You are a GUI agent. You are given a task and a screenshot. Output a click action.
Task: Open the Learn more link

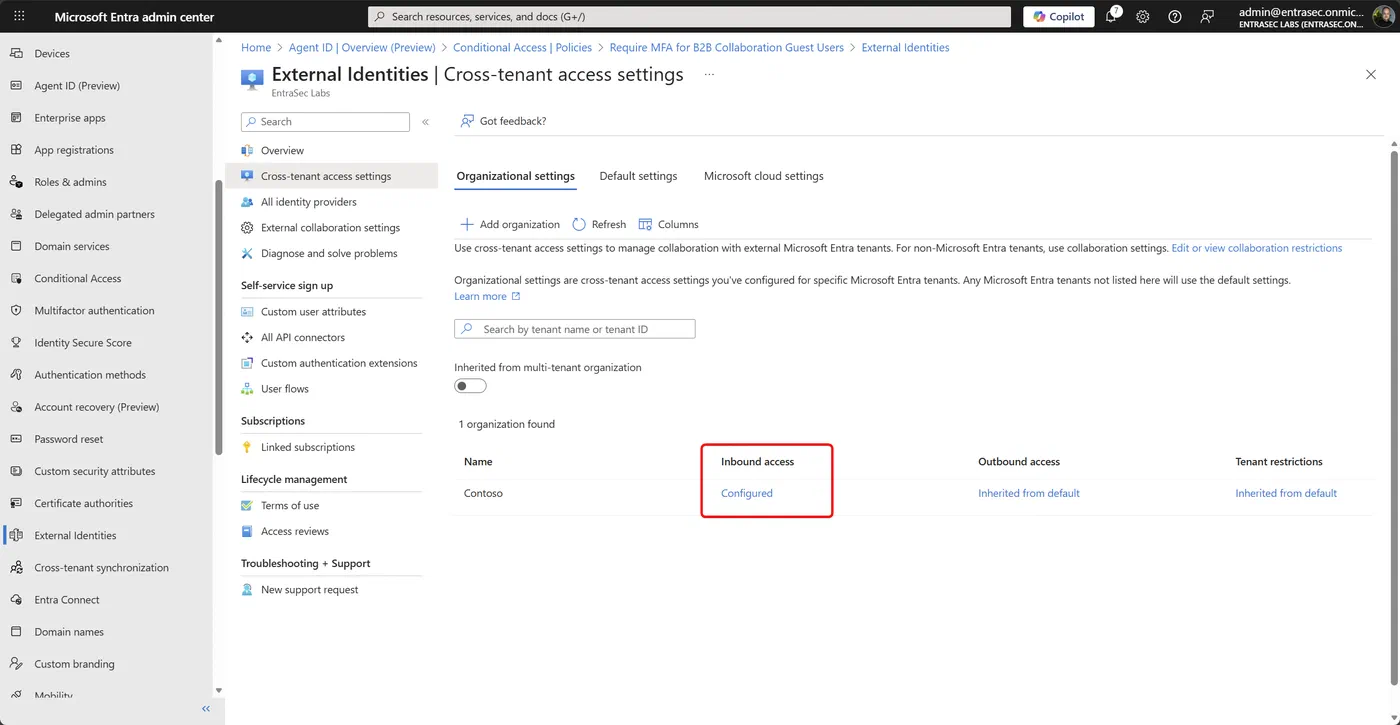click(487, 297)
